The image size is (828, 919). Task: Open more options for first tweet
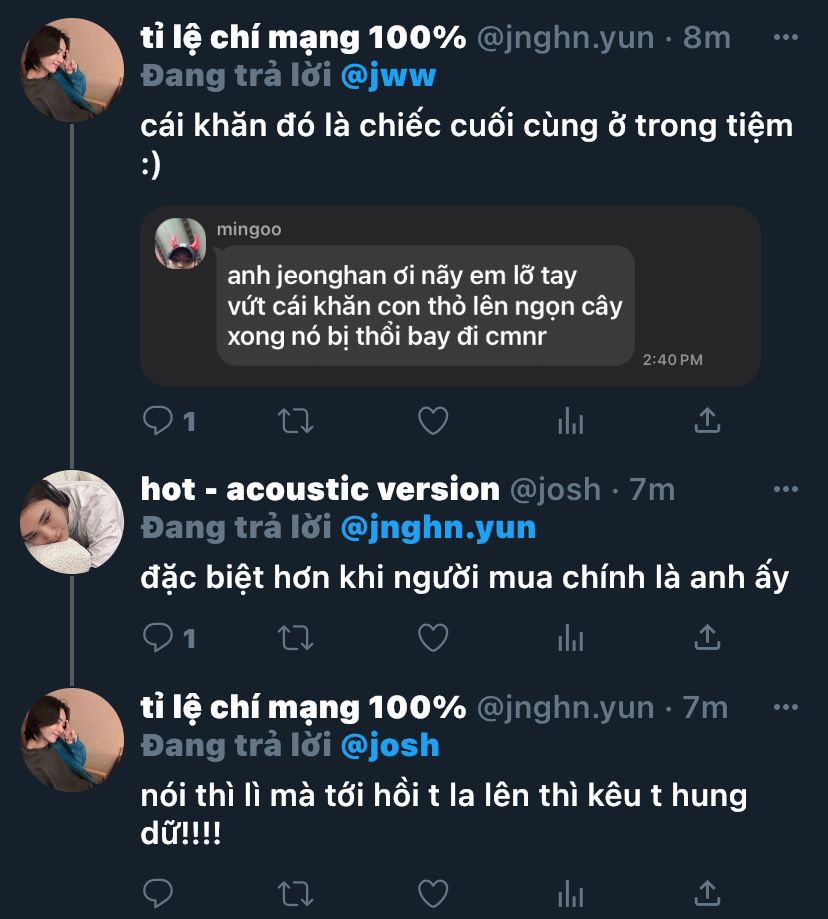click(786, 38)
